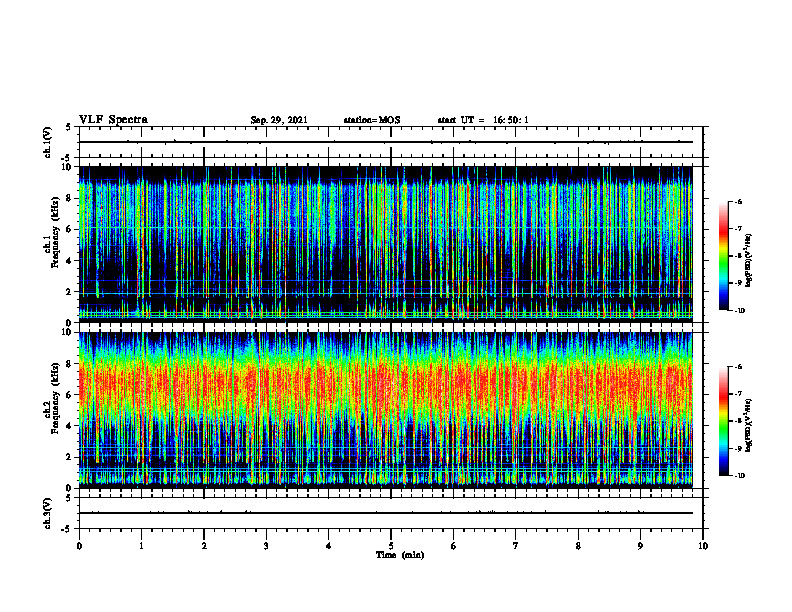Image resolution: width=792 pixels, height=612 pixels.
Task: Click the "-6" label on ch.1 color bar
Action: [x=738, y=202]
